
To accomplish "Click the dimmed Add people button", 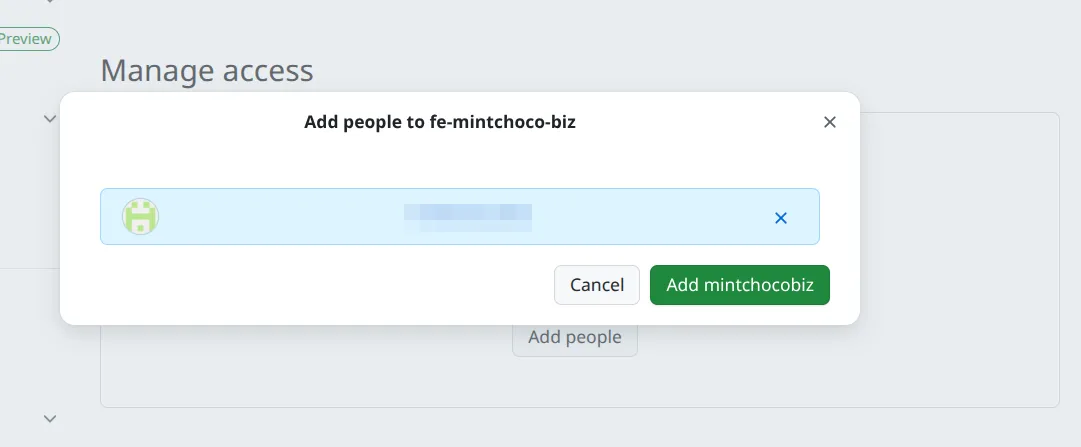I will pyautogui.click(x=574, y=337).
